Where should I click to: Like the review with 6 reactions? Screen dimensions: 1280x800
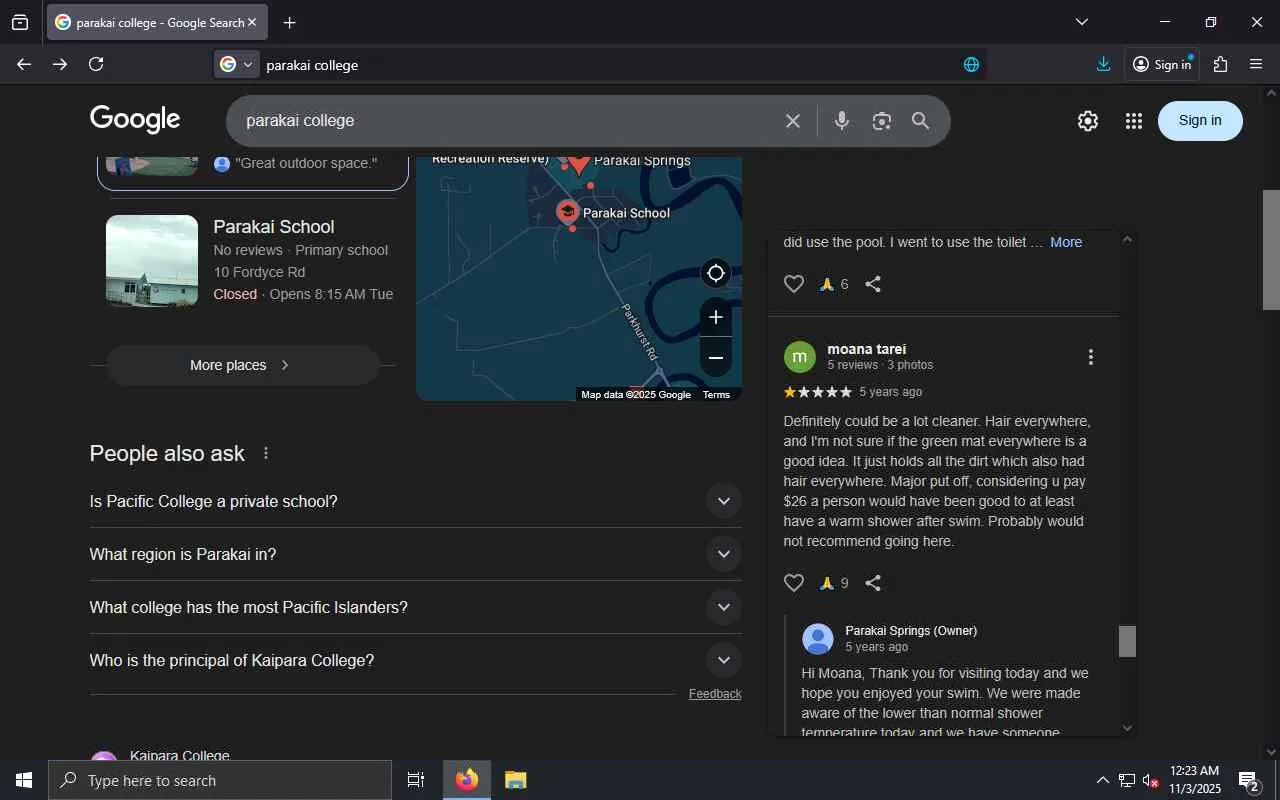794,284
